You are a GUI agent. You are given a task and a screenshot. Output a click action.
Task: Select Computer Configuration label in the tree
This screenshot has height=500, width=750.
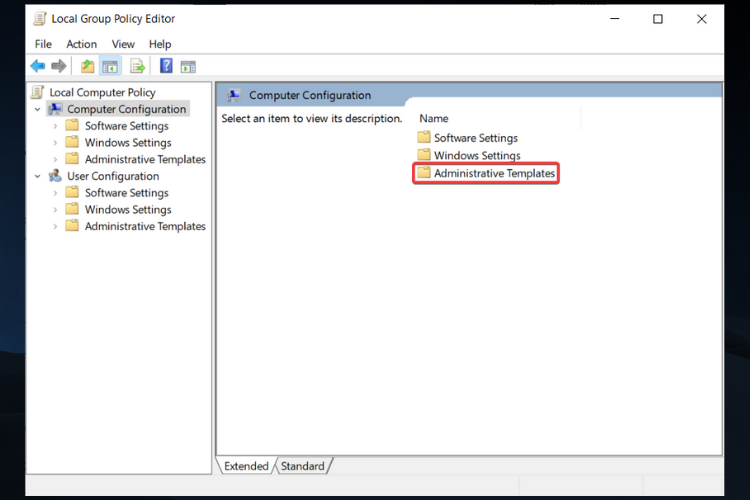click(x=126, y=109)
